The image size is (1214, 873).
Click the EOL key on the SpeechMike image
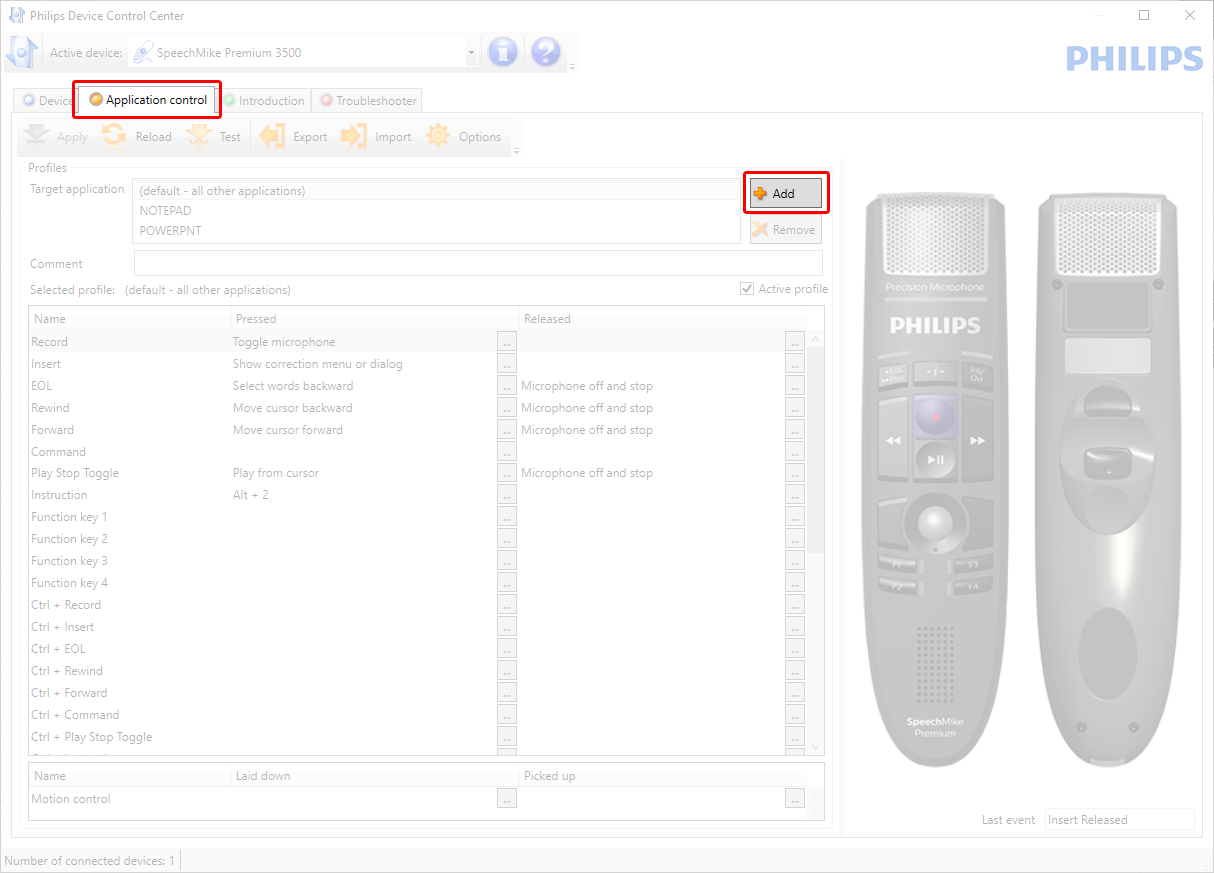coord(893,375)
